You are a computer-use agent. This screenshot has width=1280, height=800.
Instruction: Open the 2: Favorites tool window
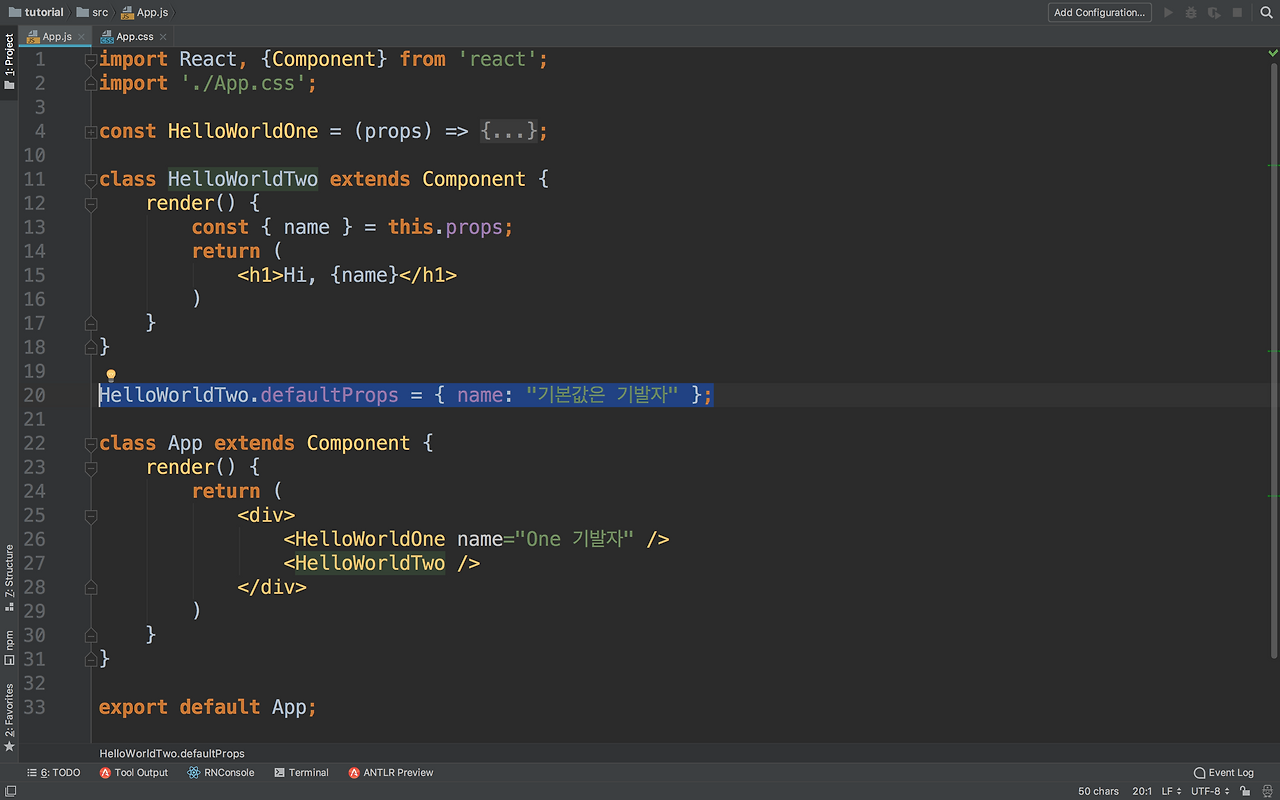coord(9,716)
